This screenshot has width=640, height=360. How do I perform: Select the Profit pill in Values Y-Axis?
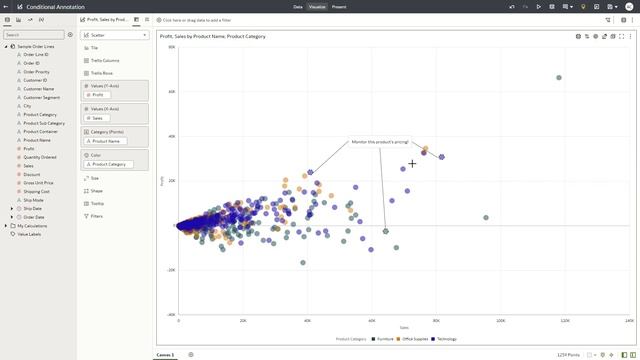[97, 95]
